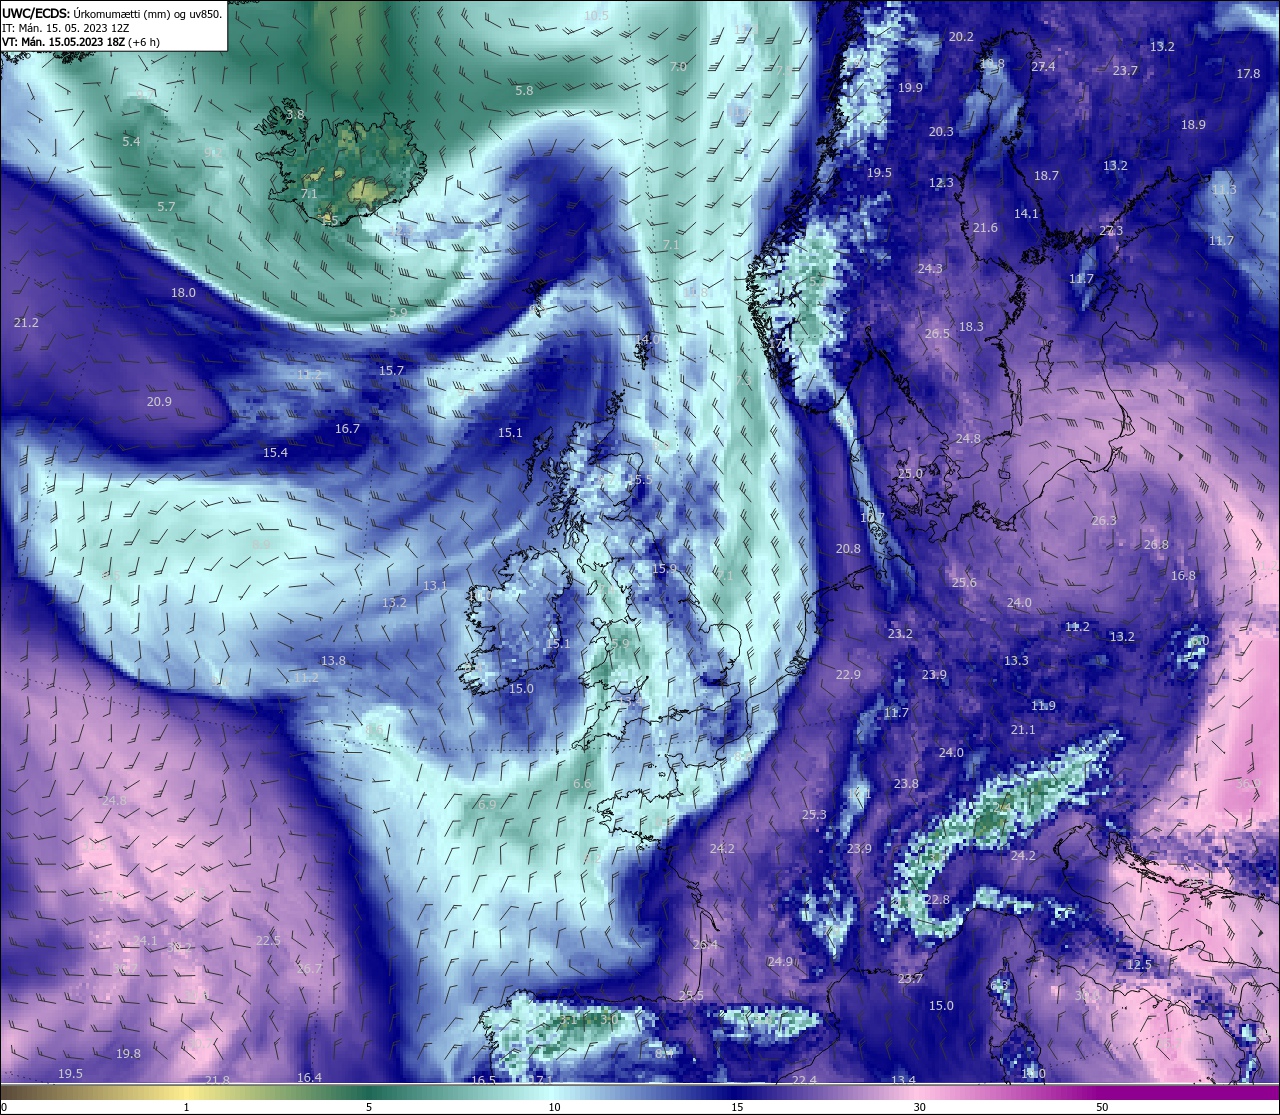The height and width of the screenshot is (1115, 1280).
Task: Click the map value 21.6
Action: (x=985, y=227)
